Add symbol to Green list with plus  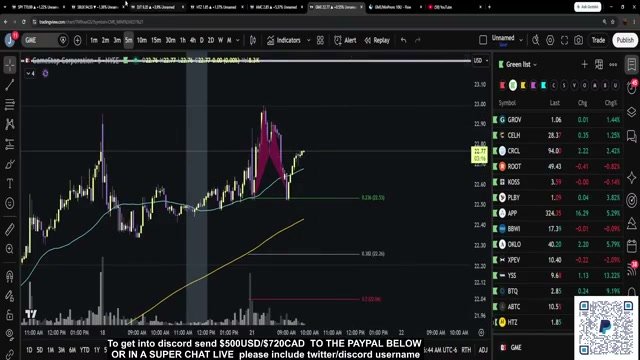(x=584, y=64)
